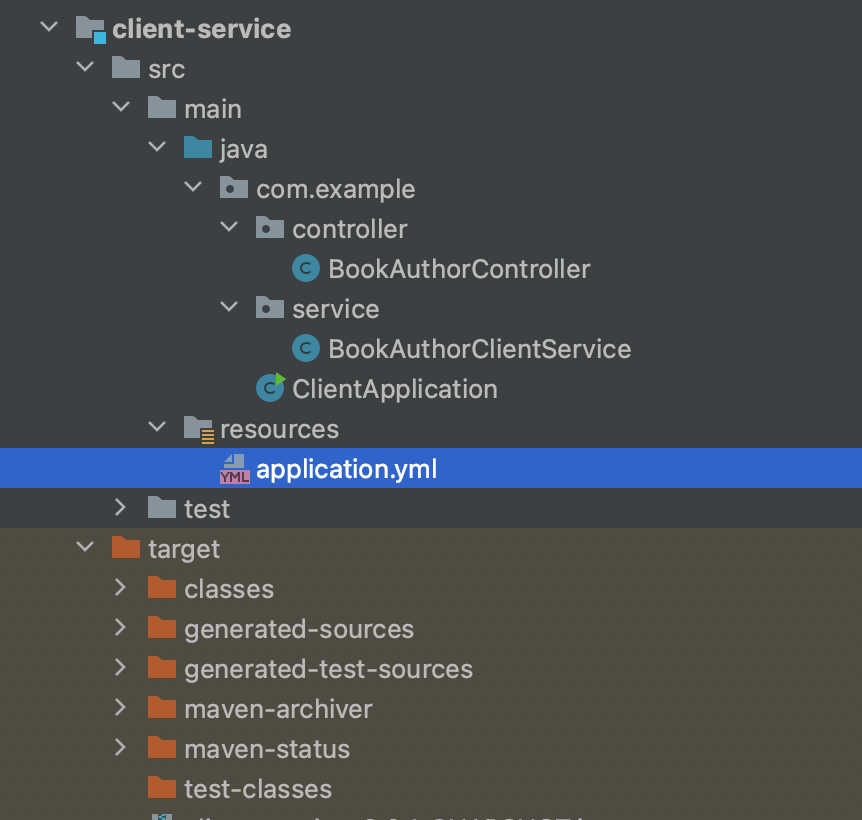
Task: Select the controller label
Action: 350,229
